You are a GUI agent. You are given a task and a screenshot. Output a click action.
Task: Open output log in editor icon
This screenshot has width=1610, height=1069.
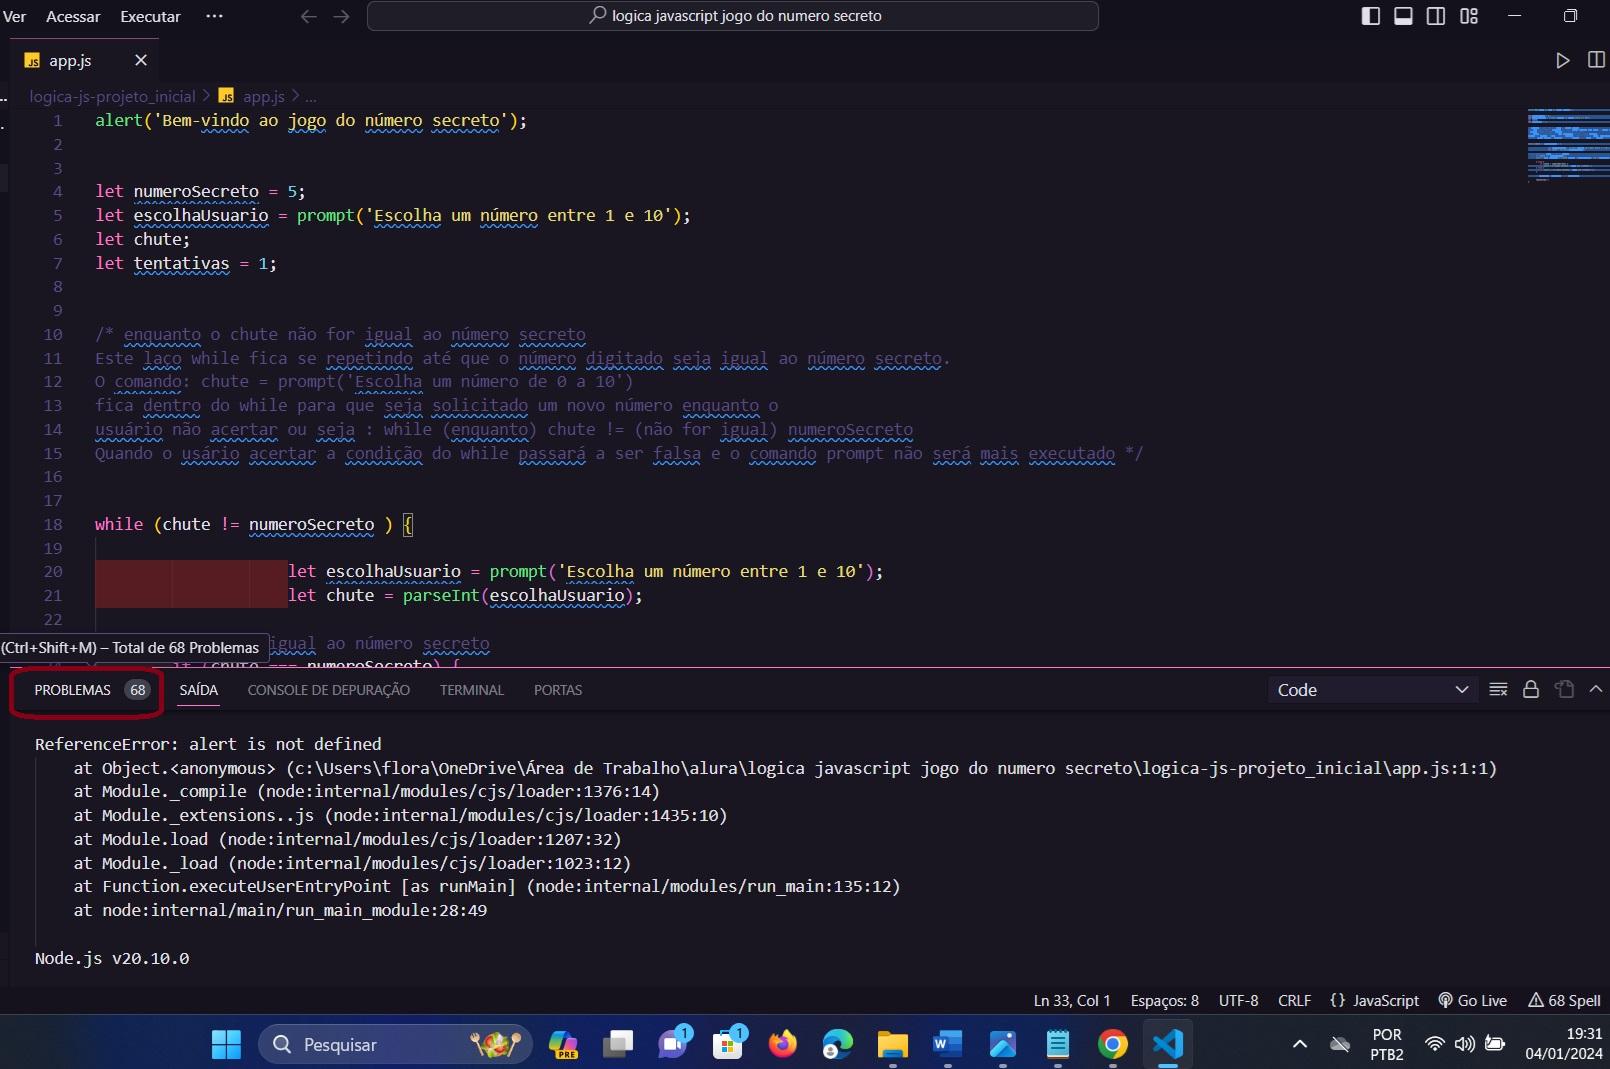pos(1565,689)
